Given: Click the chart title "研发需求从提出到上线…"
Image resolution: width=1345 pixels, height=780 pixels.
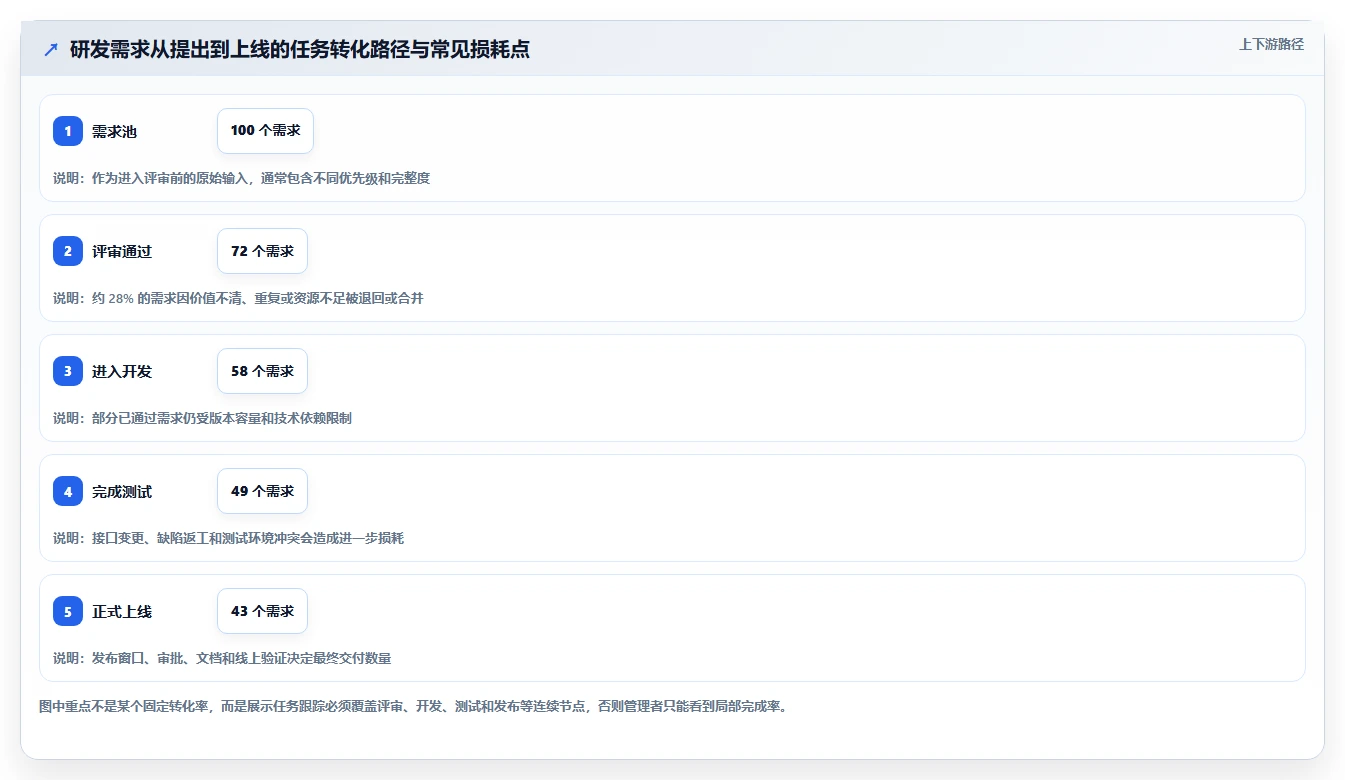Looking at the screenshot, I should tap(300, 50).
